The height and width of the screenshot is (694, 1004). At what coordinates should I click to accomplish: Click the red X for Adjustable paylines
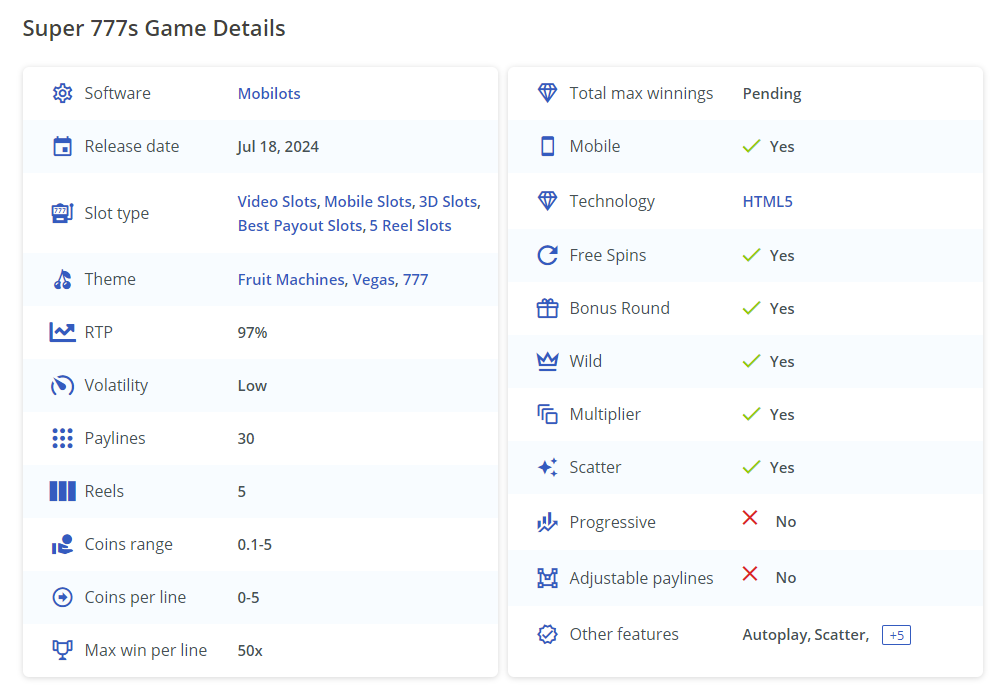(x=750, y=574)
